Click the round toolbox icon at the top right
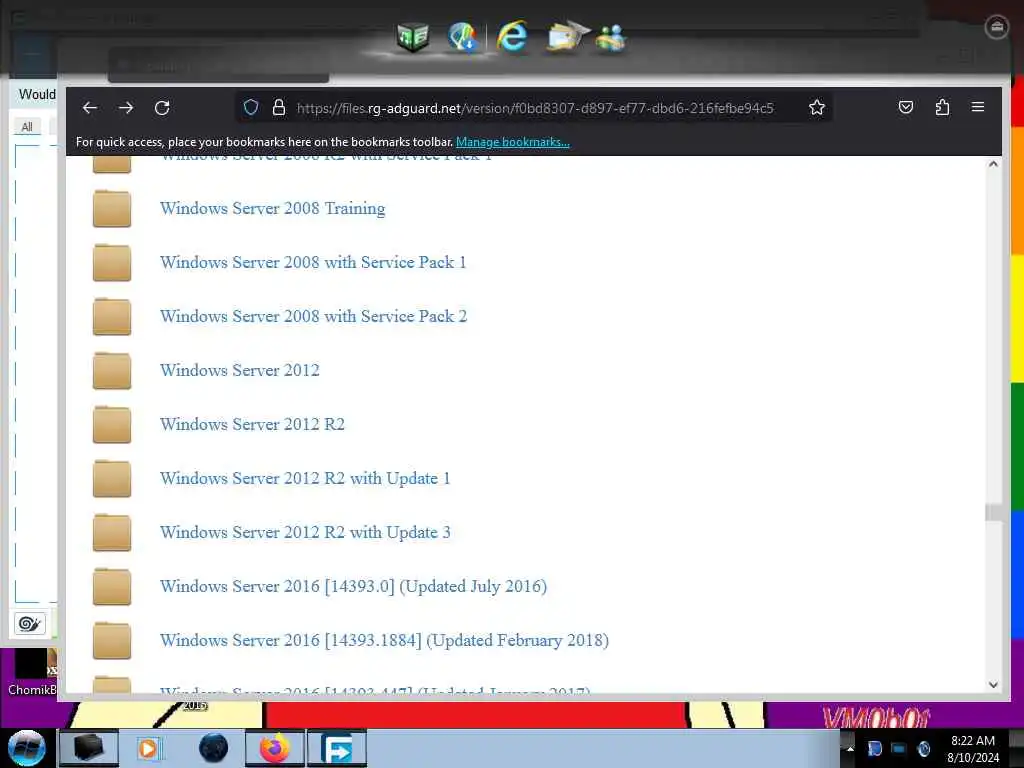This screenshot has height=768, width=1024. pos(997,27)
